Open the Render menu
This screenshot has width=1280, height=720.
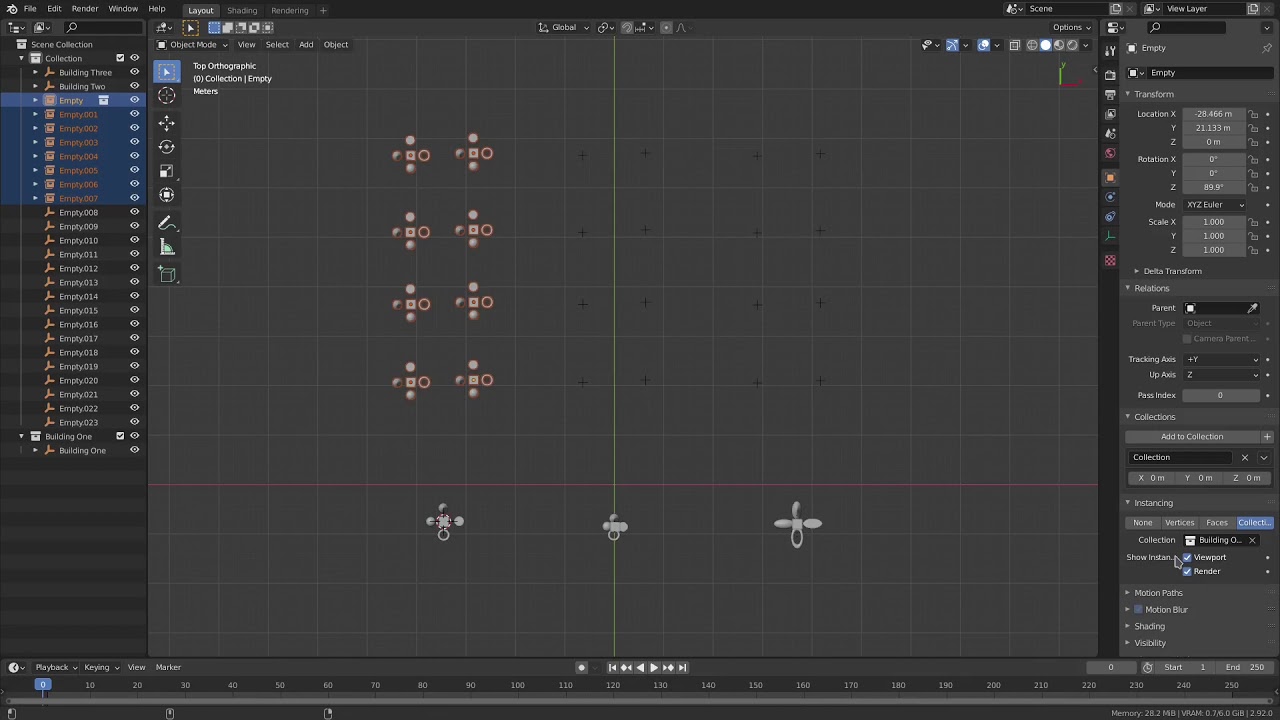coord(85,9)
